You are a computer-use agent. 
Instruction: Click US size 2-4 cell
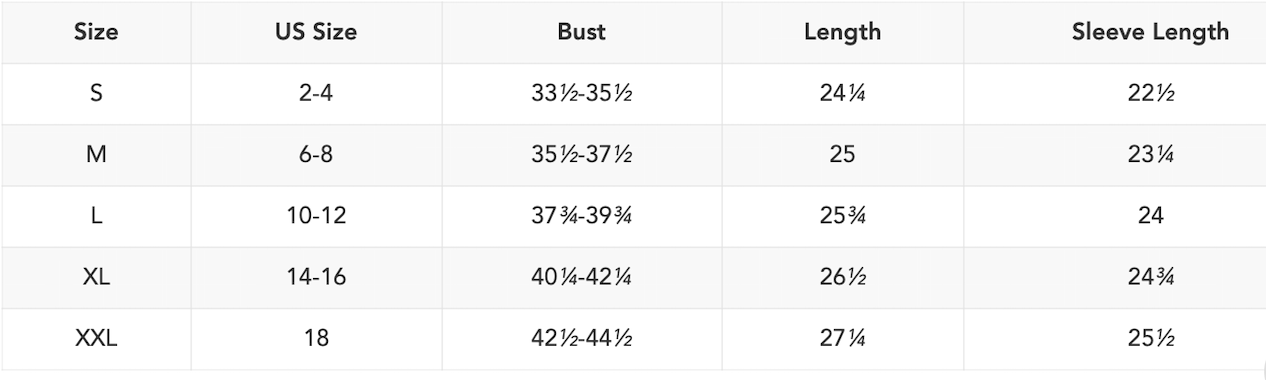[316, 94]
